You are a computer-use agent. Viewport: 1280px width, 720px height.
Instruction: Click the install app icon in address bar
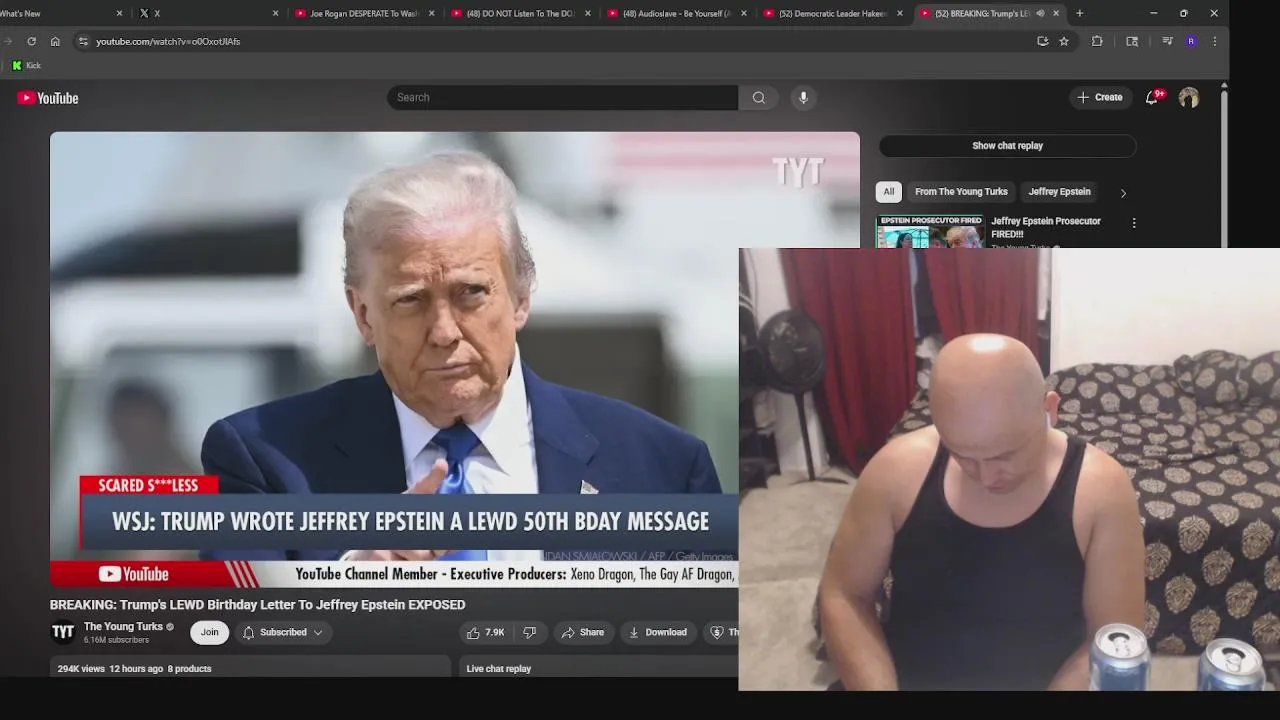tap(1043, 41)
